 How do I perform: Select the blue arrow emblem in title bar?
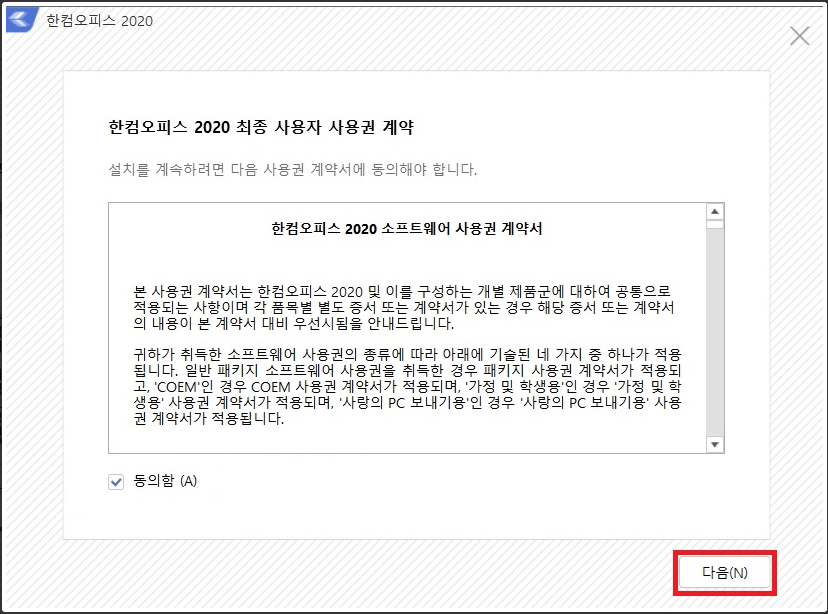point(16,20)
